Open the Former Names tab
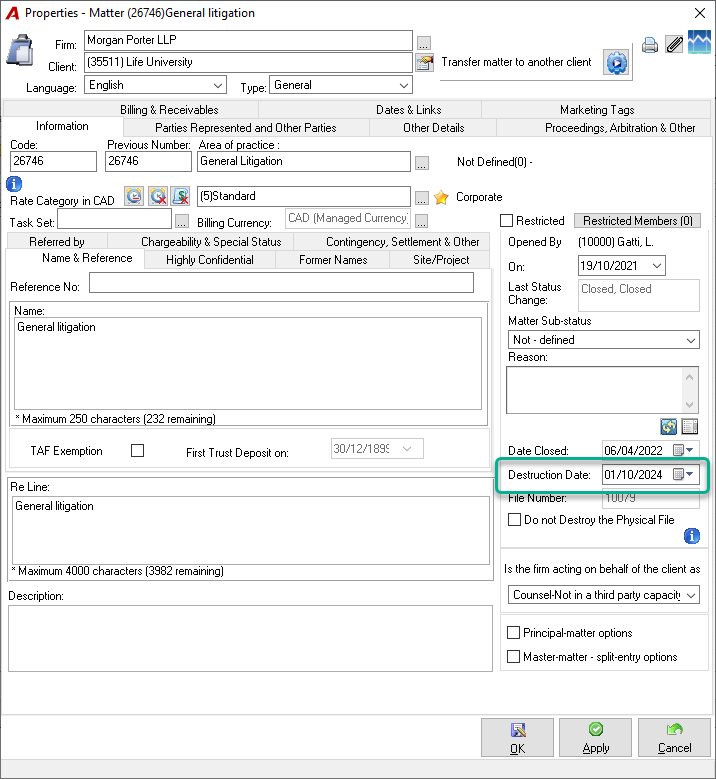 tap(333, 260)
